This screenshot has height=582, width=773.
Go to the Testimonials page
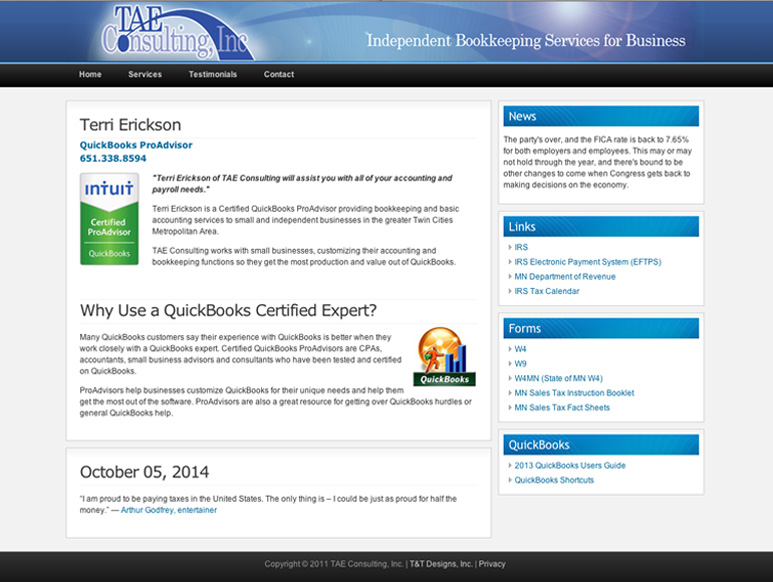coord(213,75)
